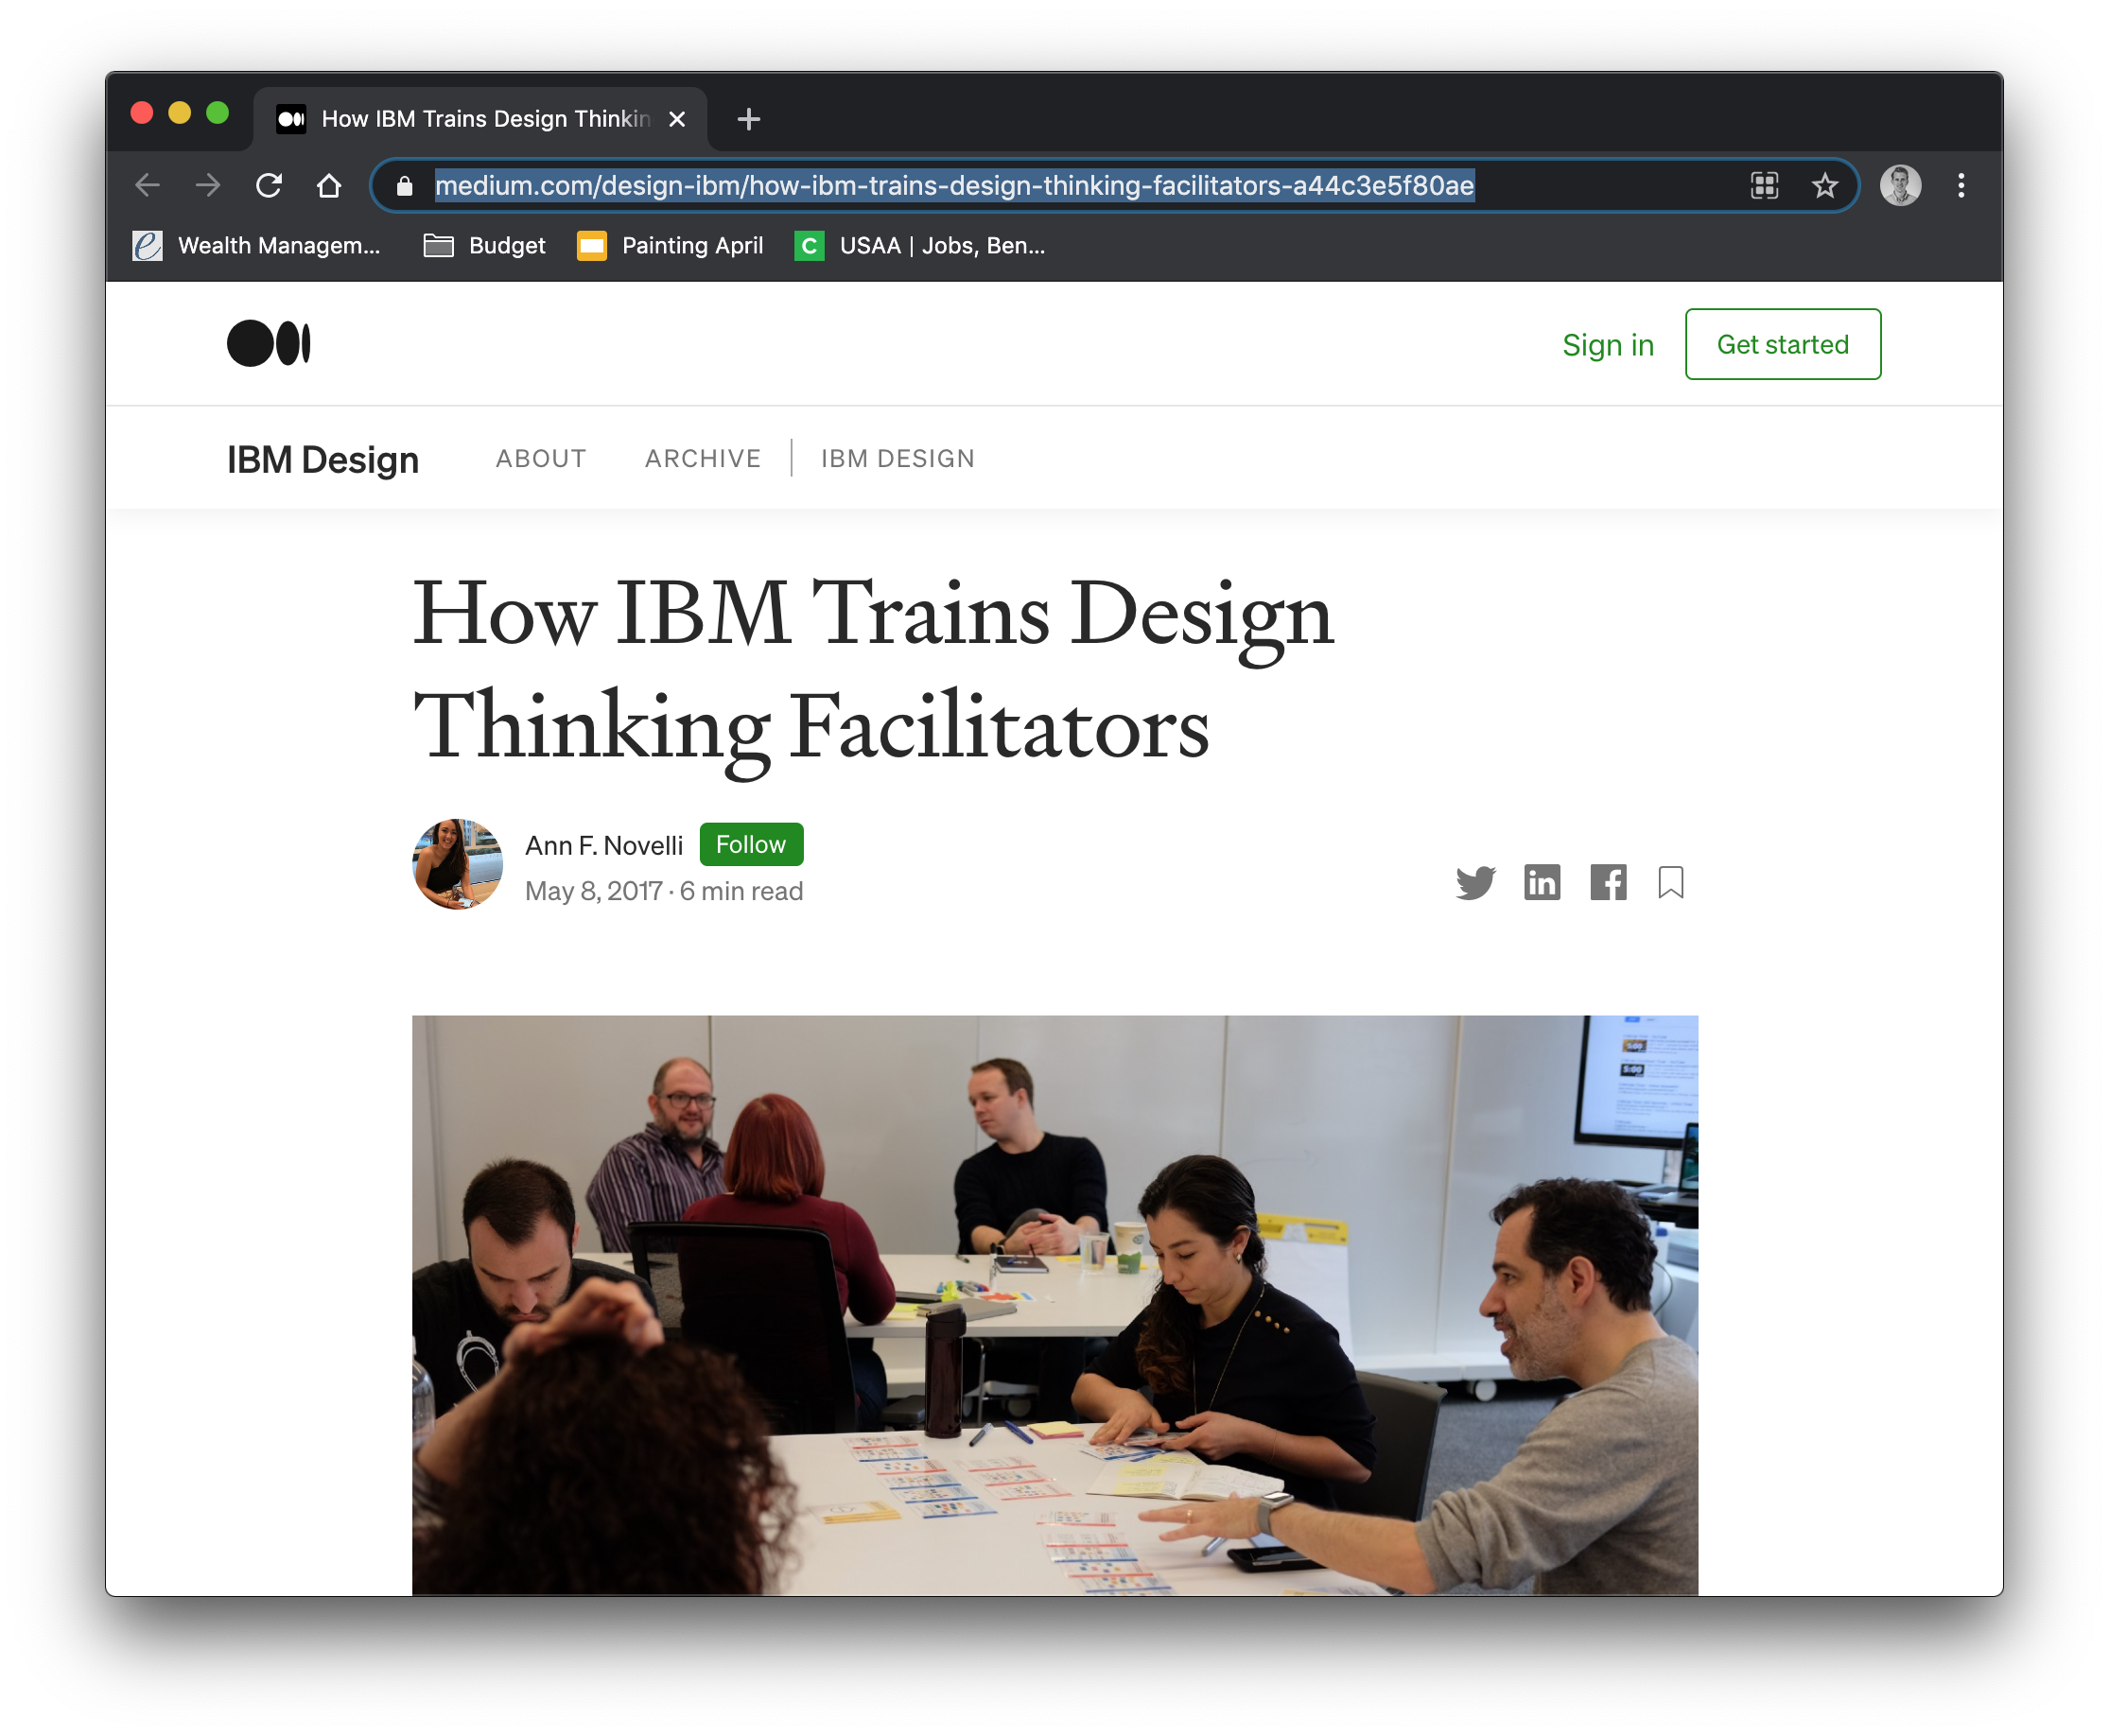Image resolution: width=2109 pixels, height=1736 pixels.
Task: Open the Chrome three-dot menu
Action: coord(1960,185)
